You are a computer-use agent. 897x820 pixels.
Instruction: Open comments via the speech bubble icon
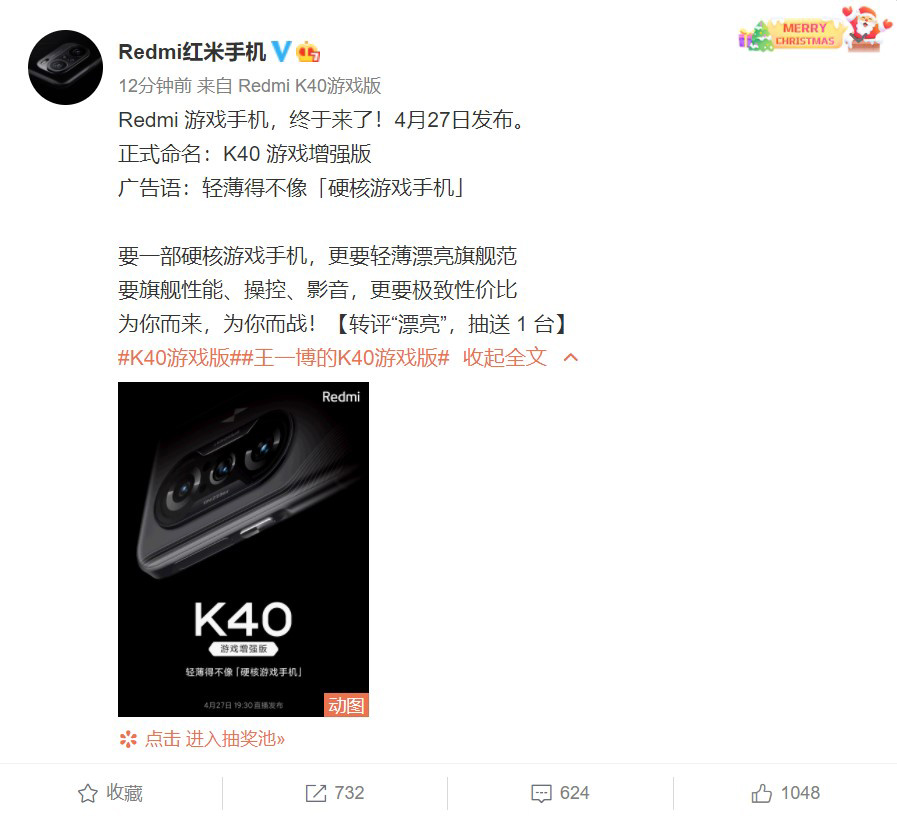click(541, 793)
